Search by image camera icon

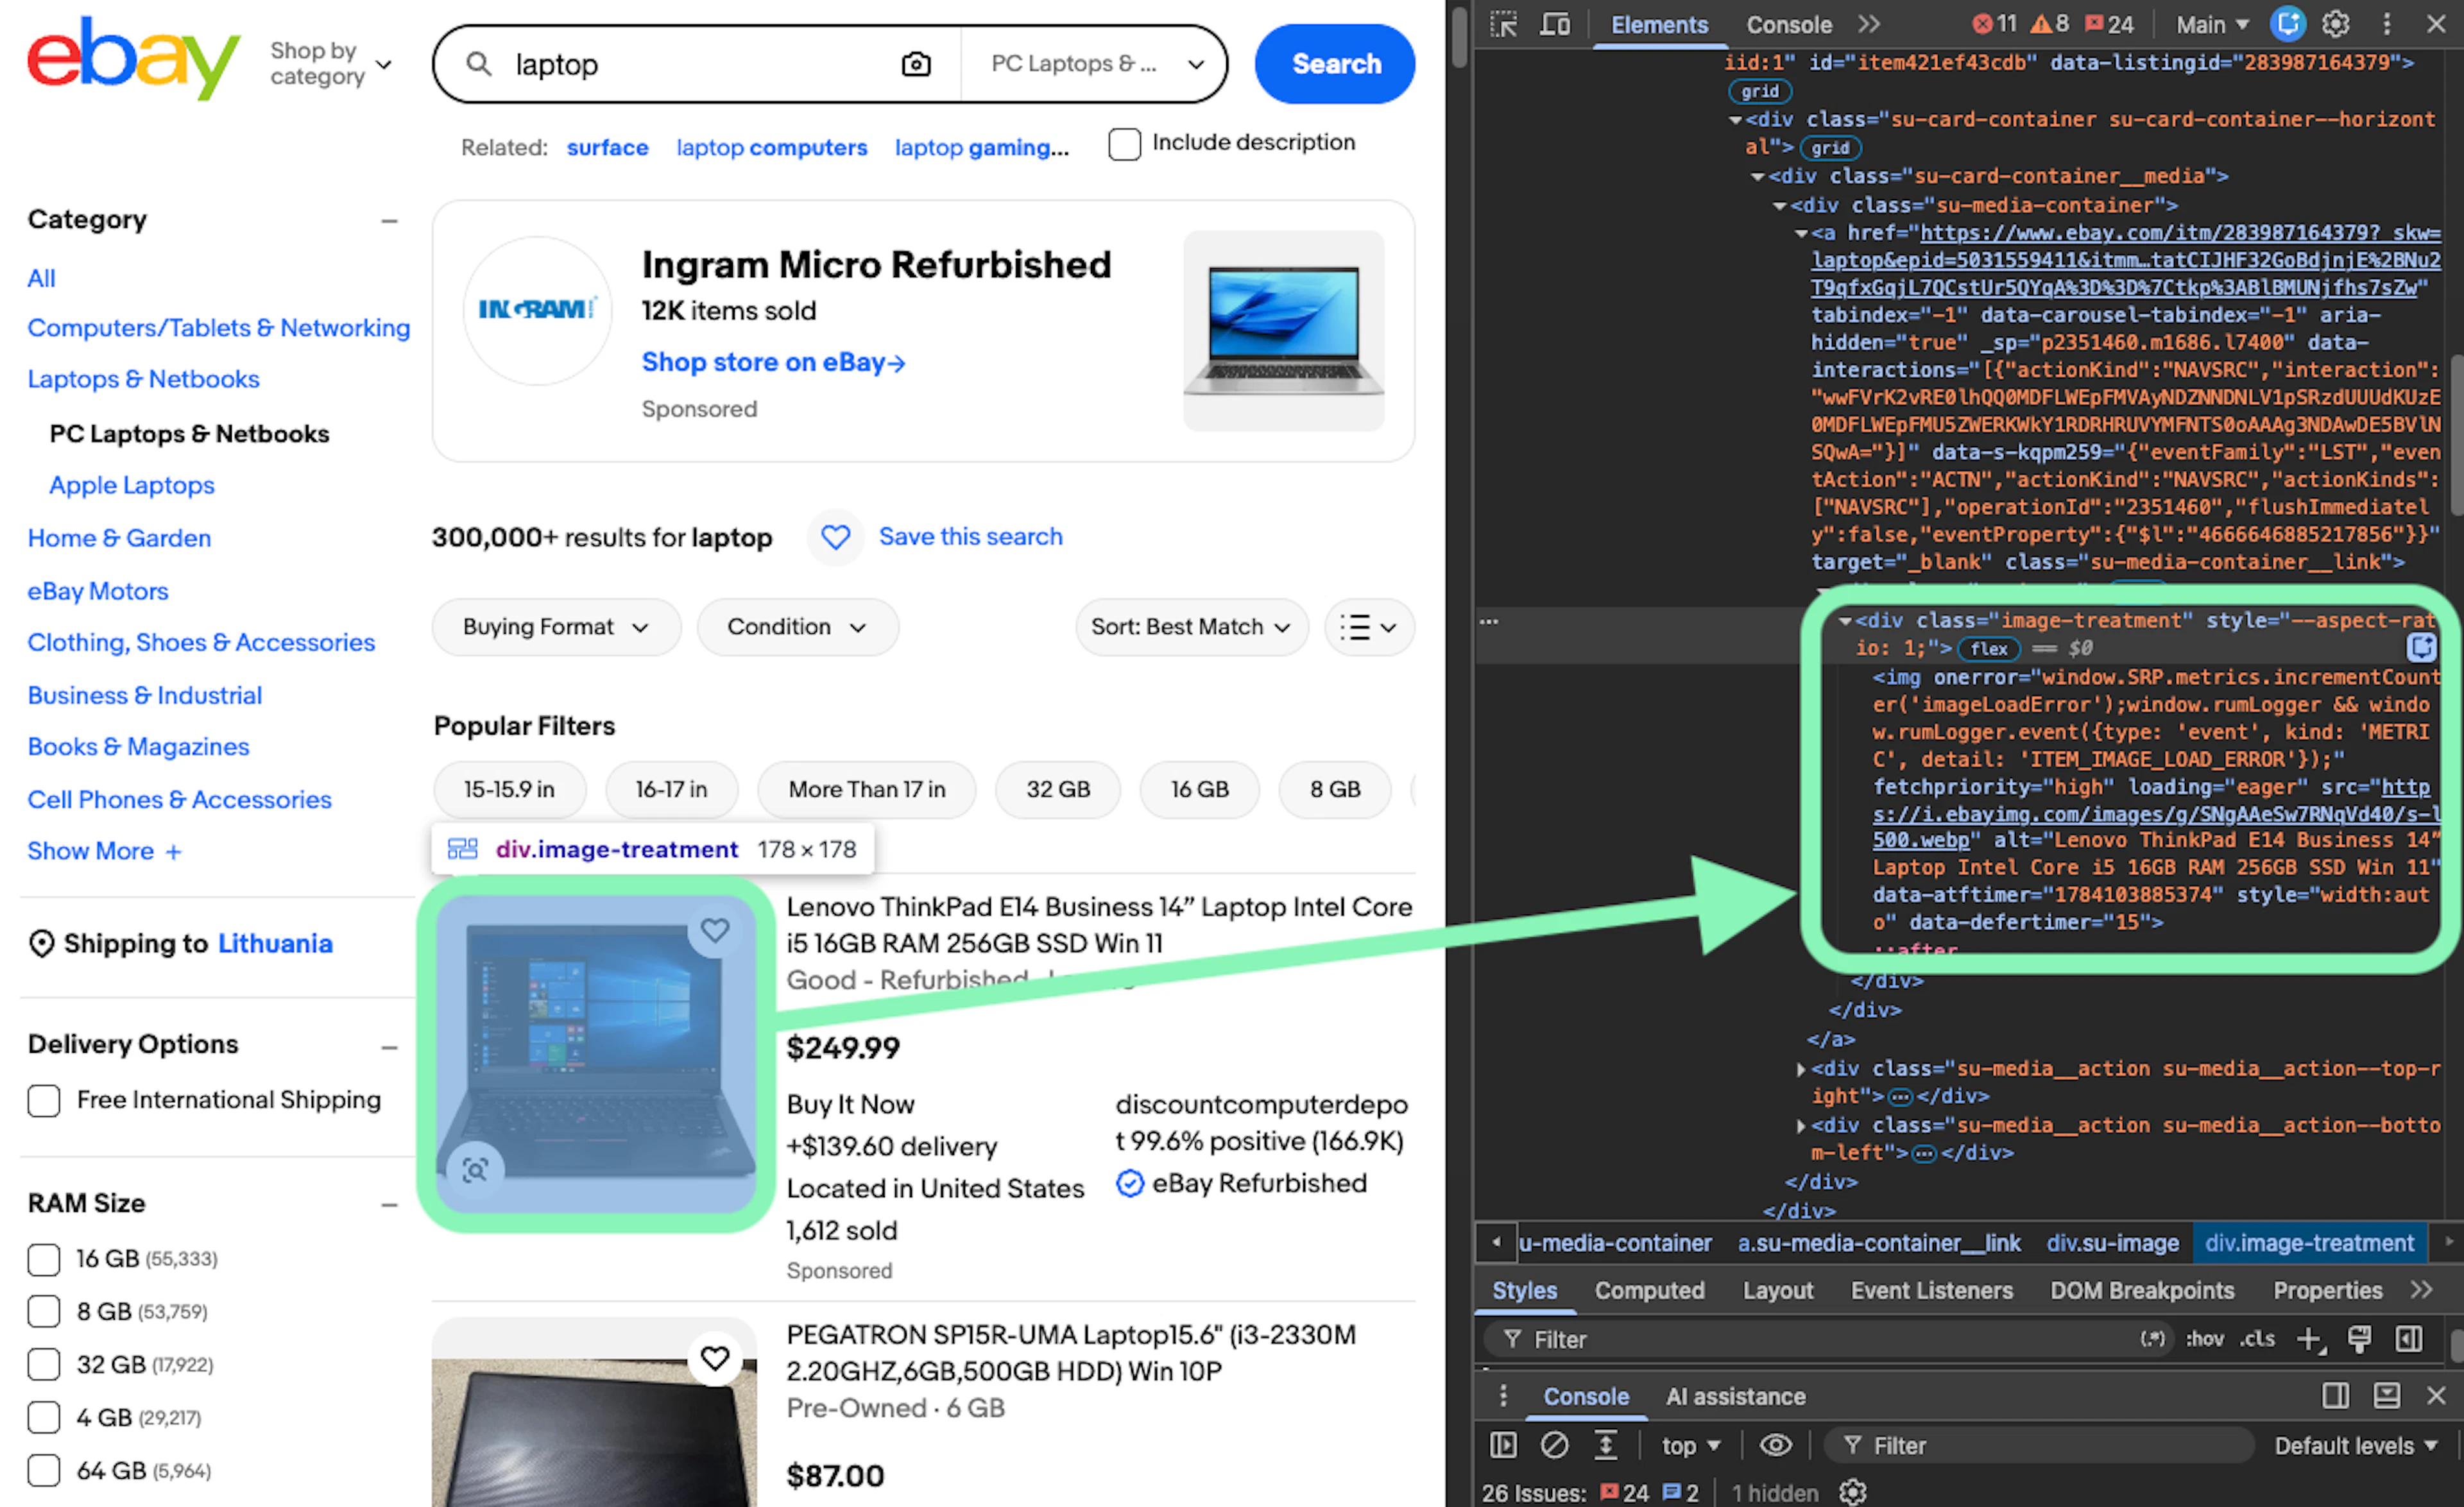(915, 64)
